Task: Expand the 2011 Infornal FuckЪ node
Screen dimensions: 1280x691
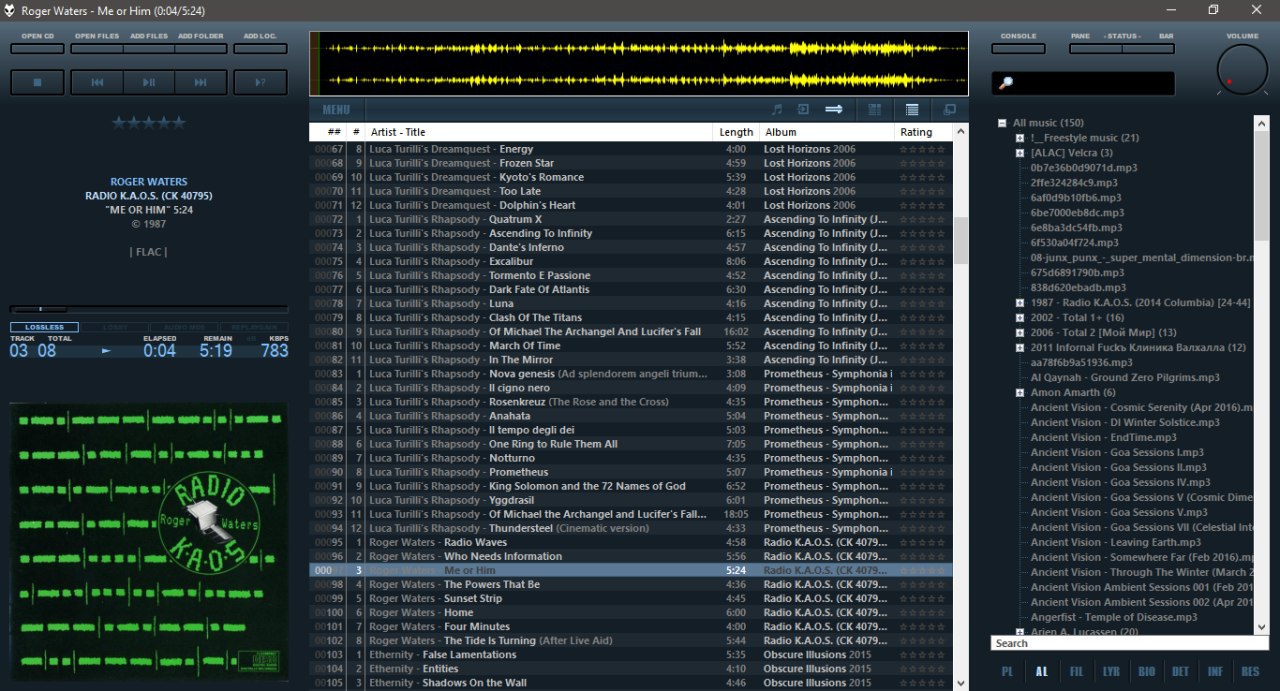Action: click(1019, 348)
